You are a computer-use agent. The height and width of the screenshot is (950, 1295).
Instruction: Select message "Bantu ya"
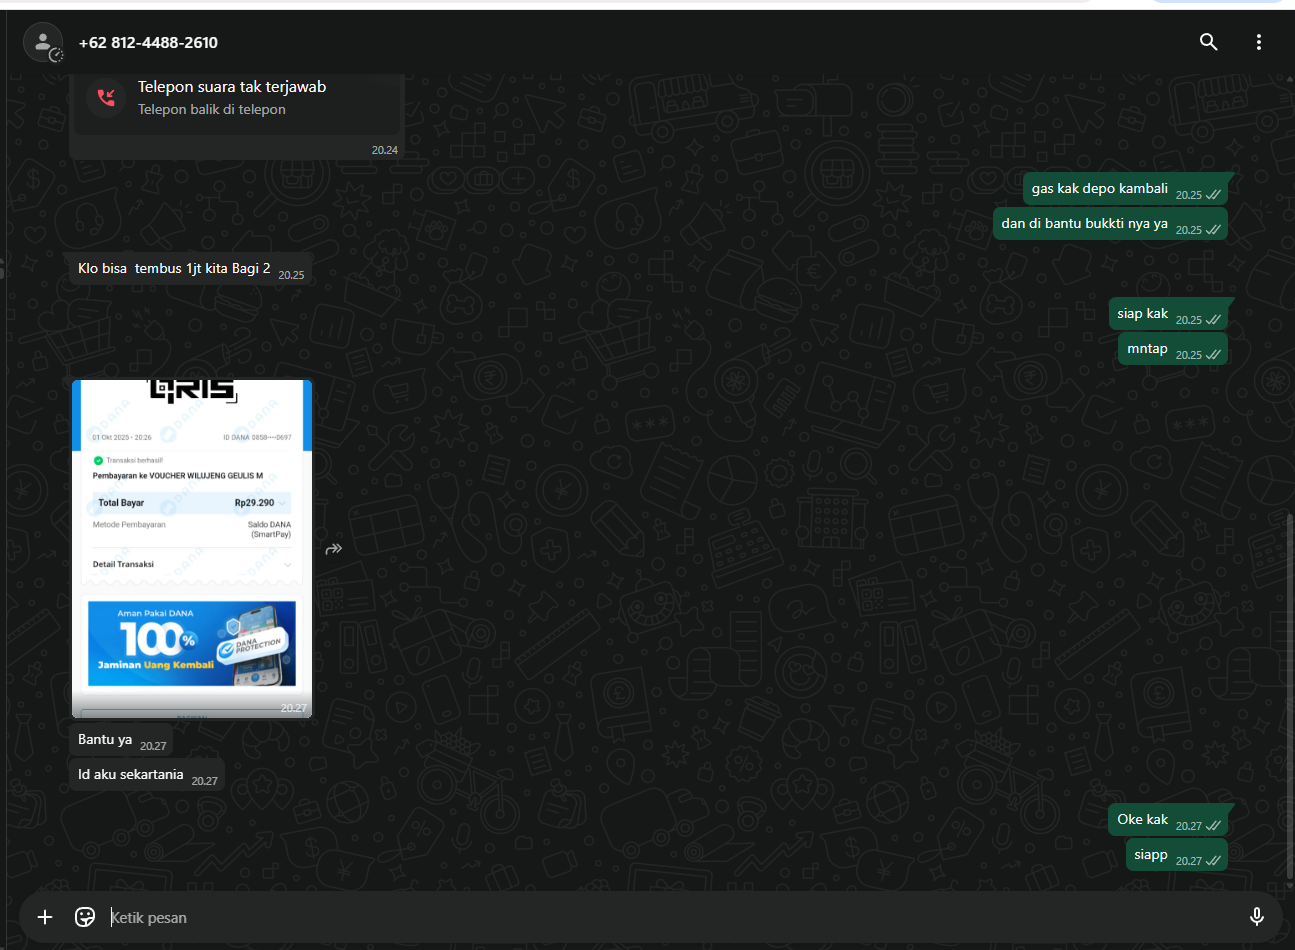pyautogui.click(x=122, y=740)
